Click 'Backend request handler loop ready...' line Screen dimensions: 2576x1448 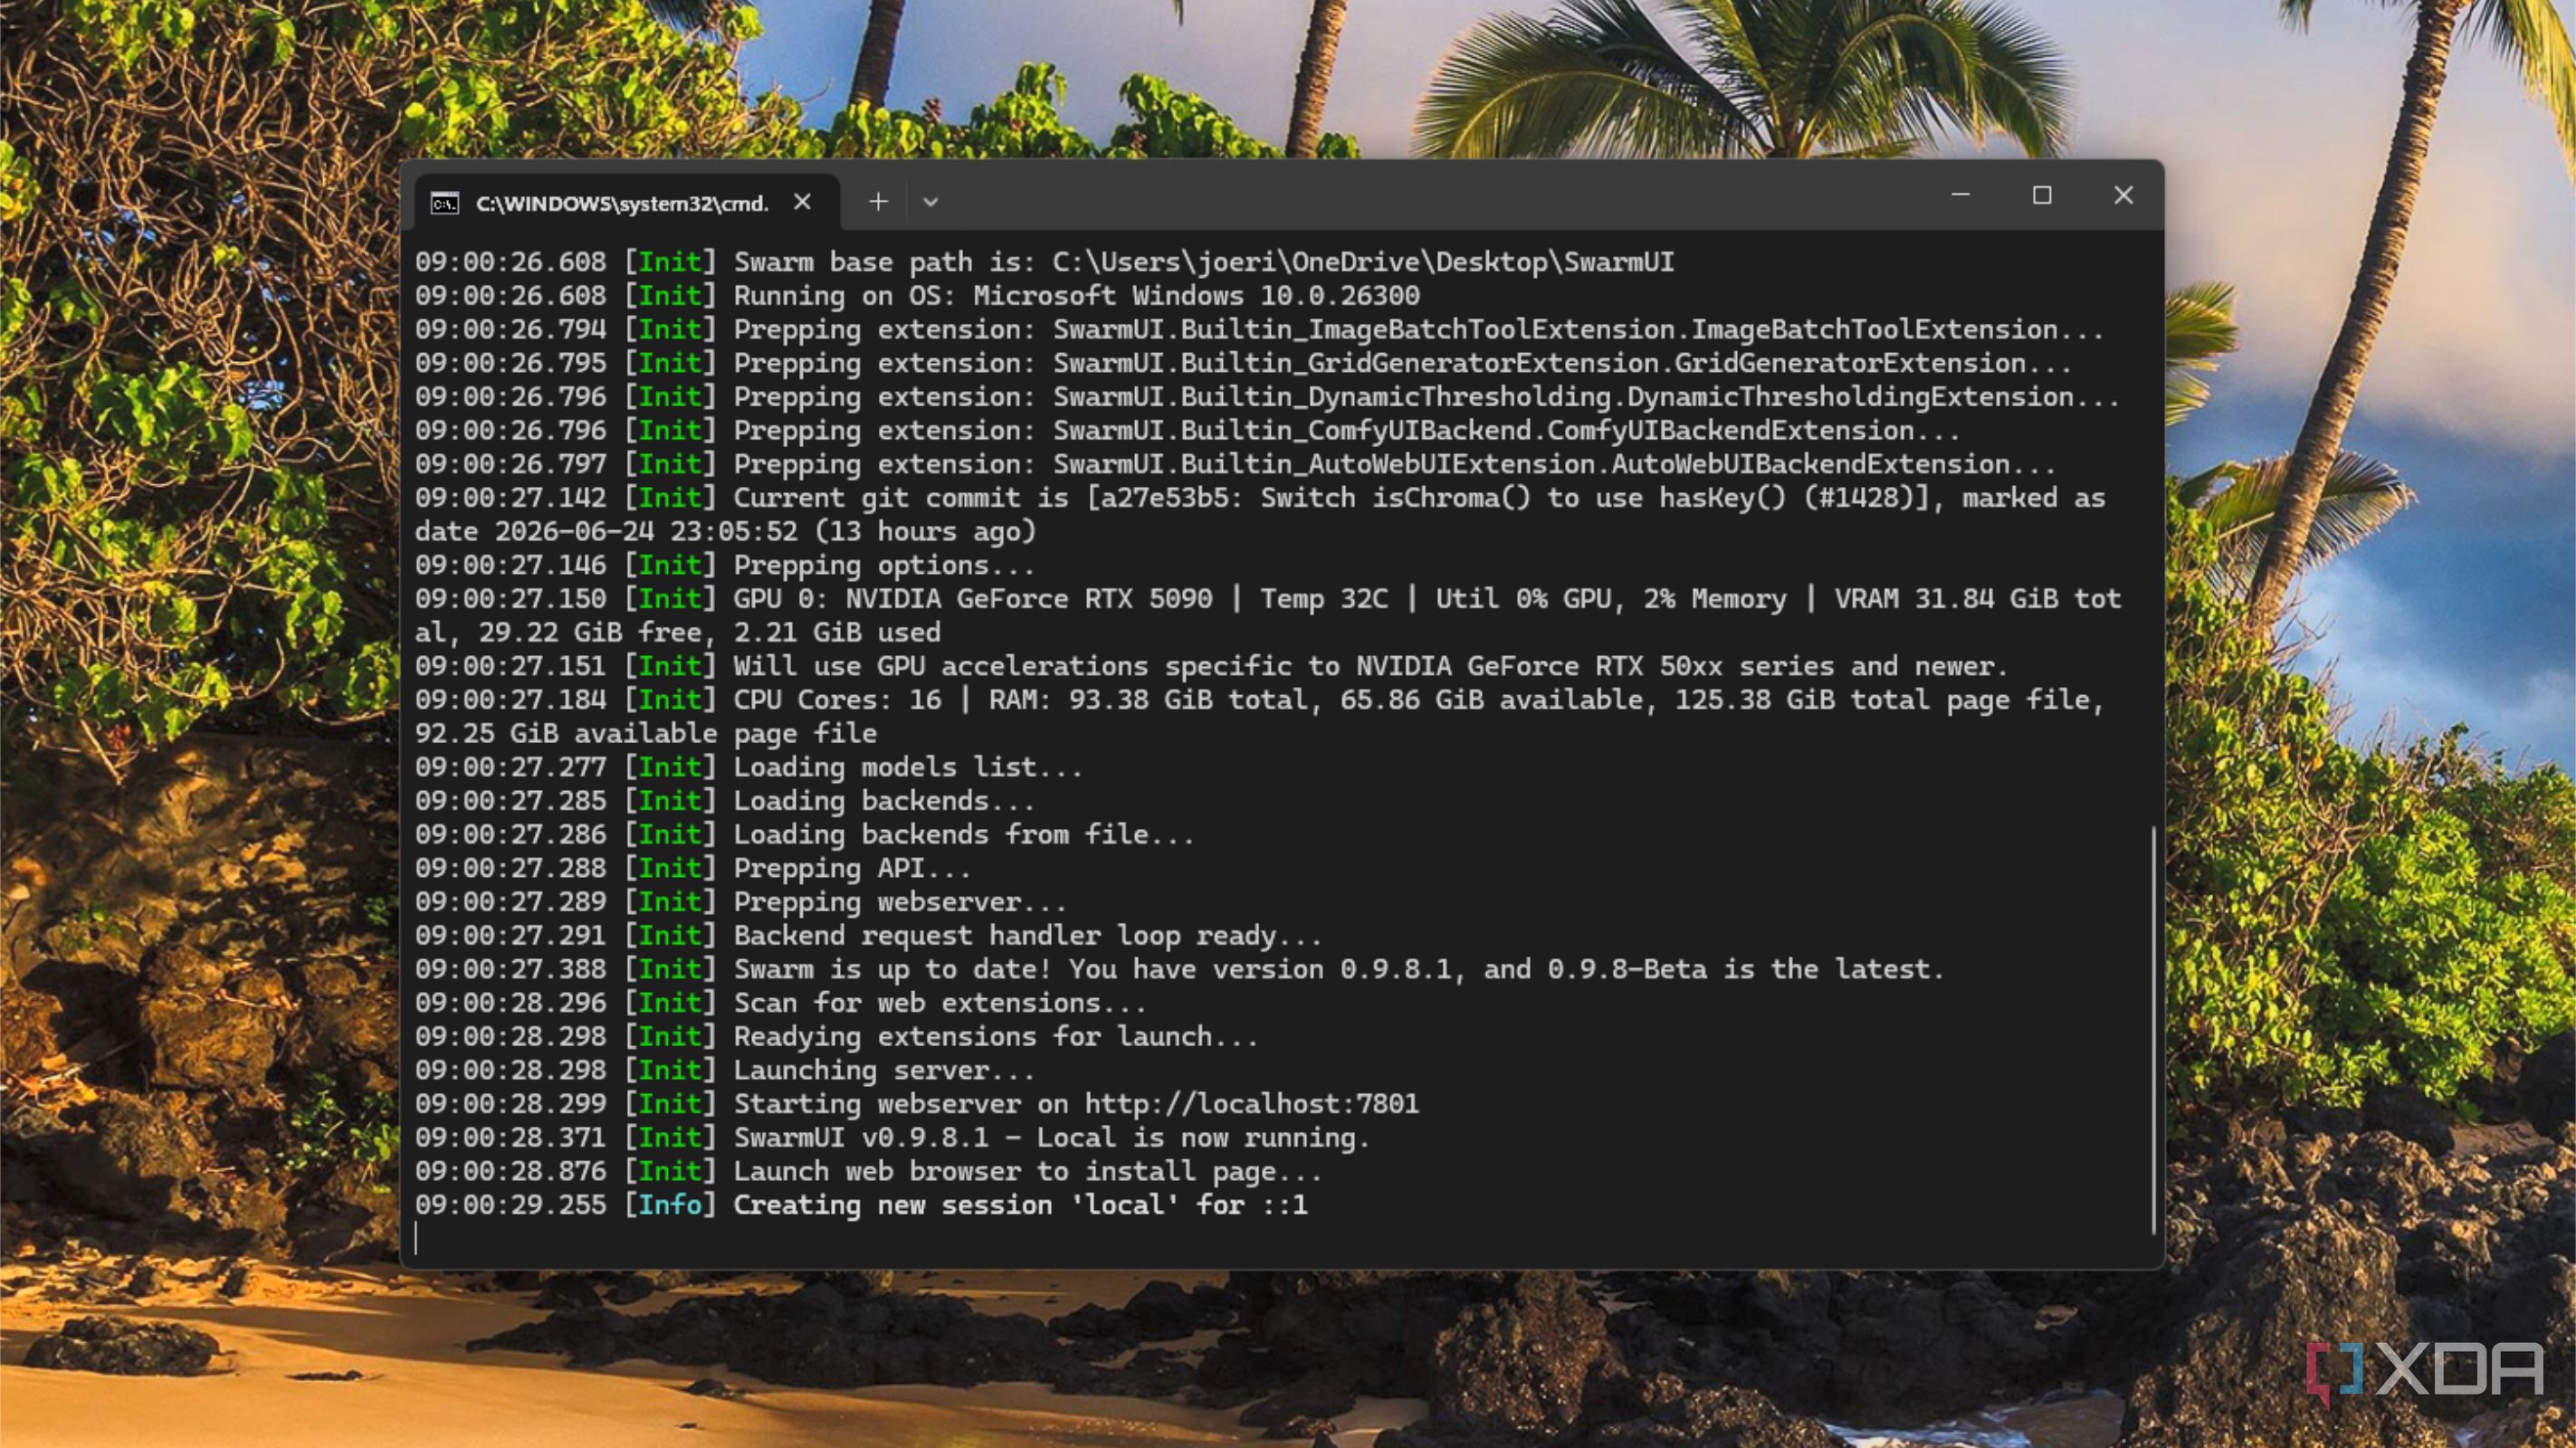pyautogui.click(x=868, y=935)
